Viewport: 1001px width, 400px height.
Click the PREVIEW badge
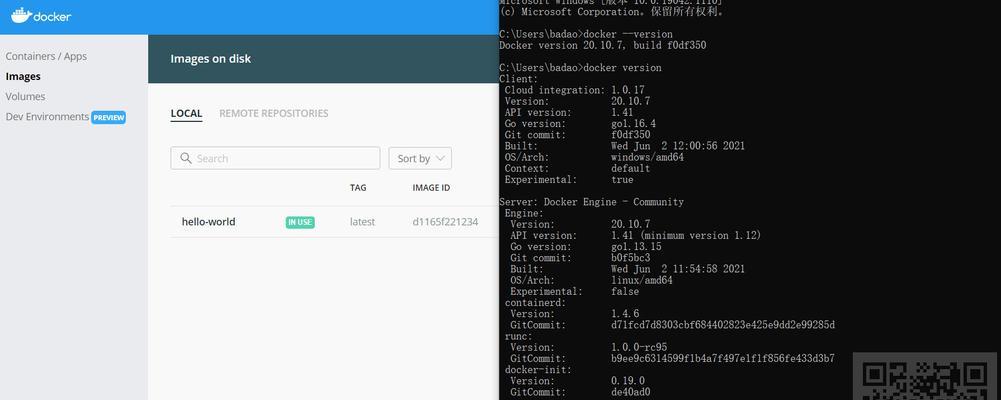pyautogui.click(x=109, y=117)
